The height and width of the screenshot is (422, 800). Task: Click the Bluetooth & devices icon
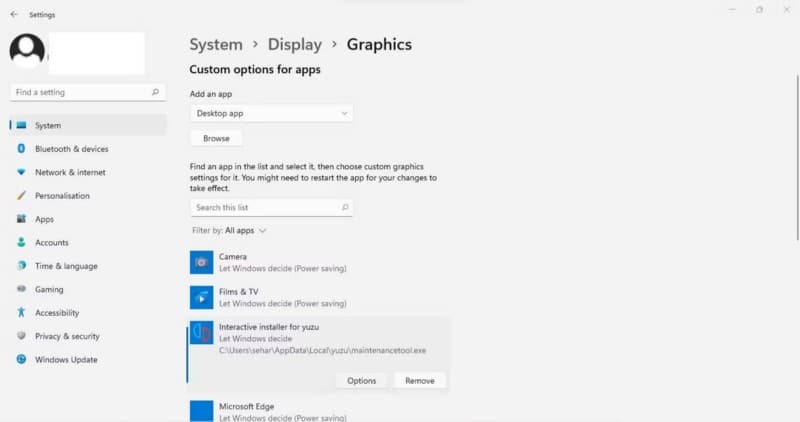[x=21, y=148]
